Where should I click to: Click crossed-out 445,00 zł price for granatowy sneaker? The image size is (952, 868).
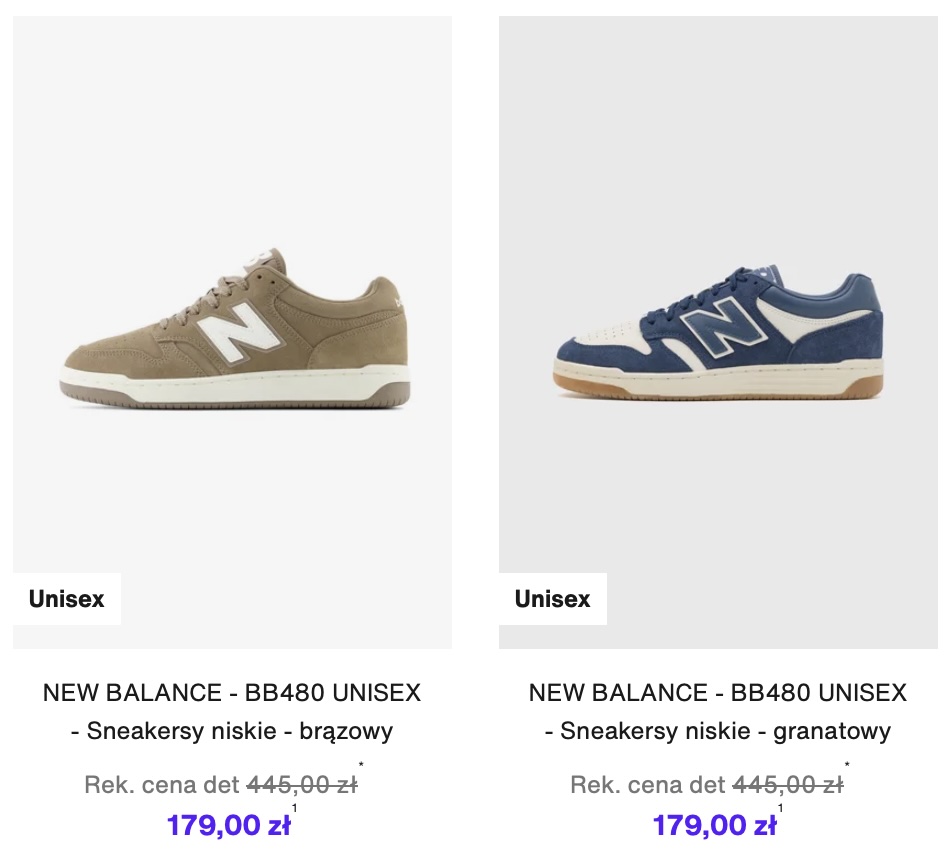[x=787, y=785]
